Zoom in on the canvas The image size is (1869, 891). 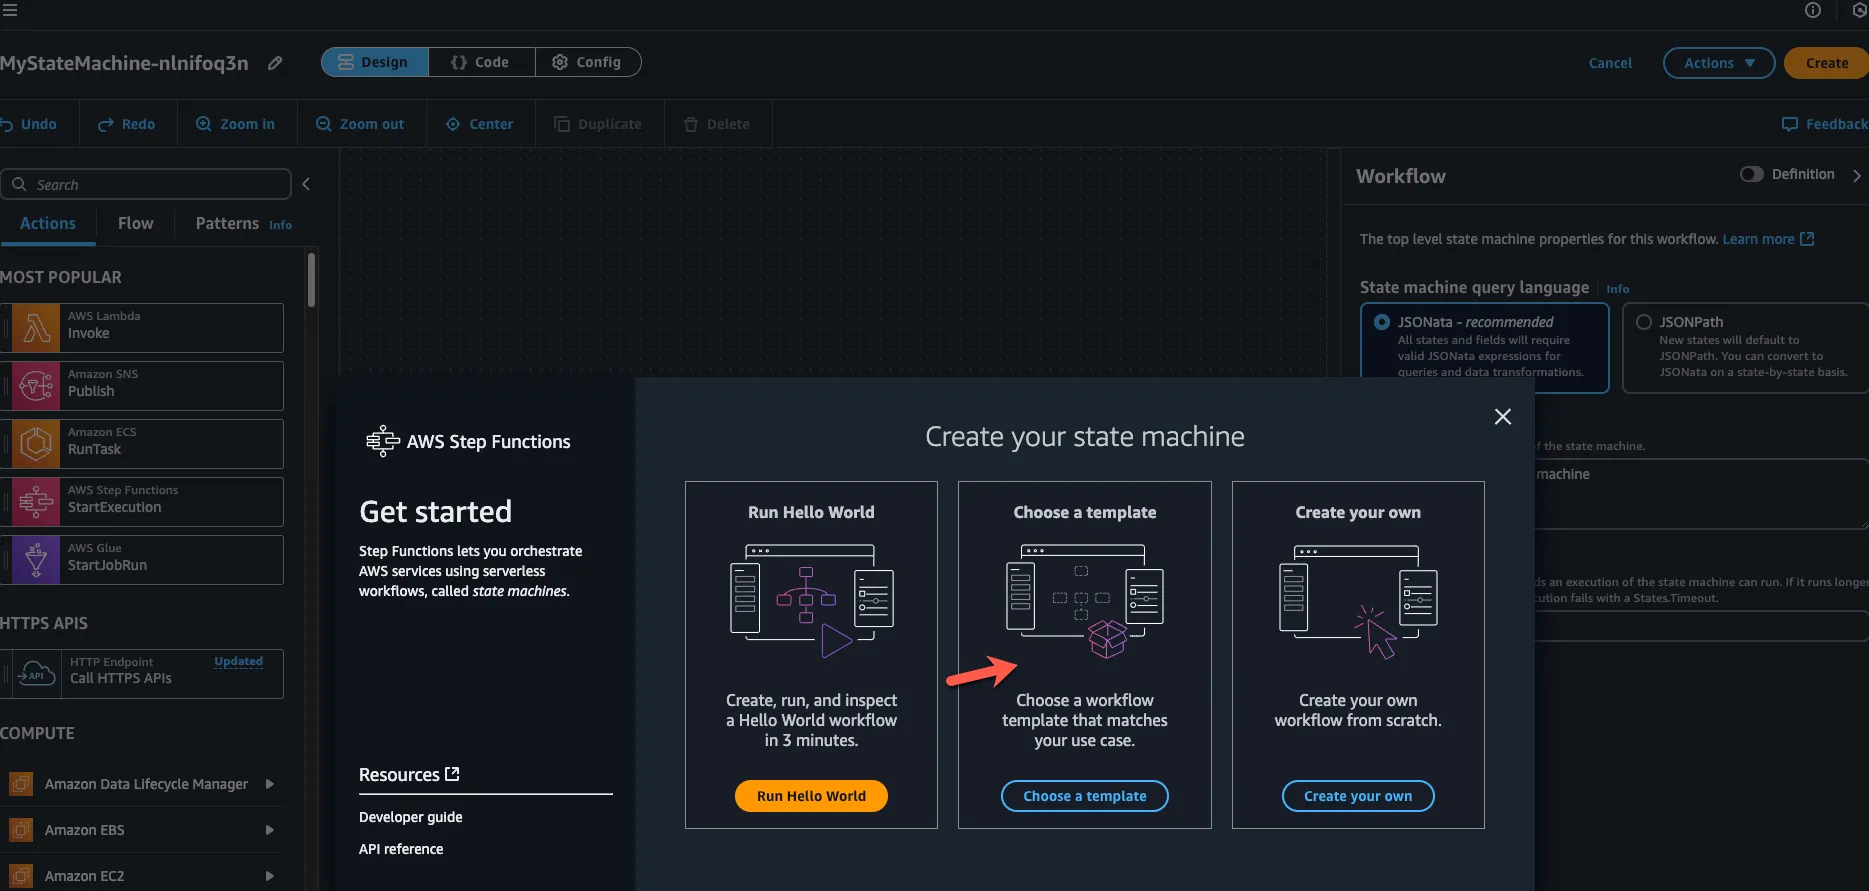click(x=235, y=124)
